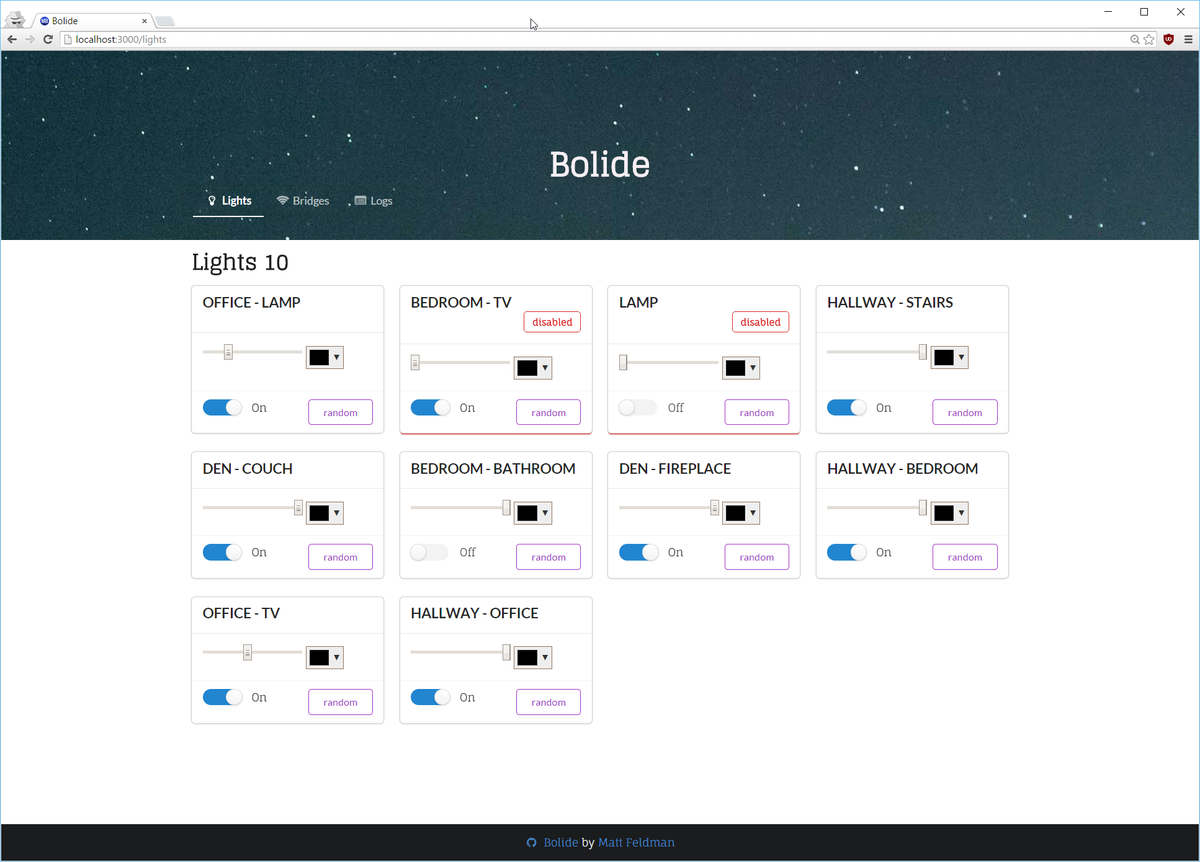
Task: Click the zoom magnifier icon in address bar
Action: click(1135, 39)
